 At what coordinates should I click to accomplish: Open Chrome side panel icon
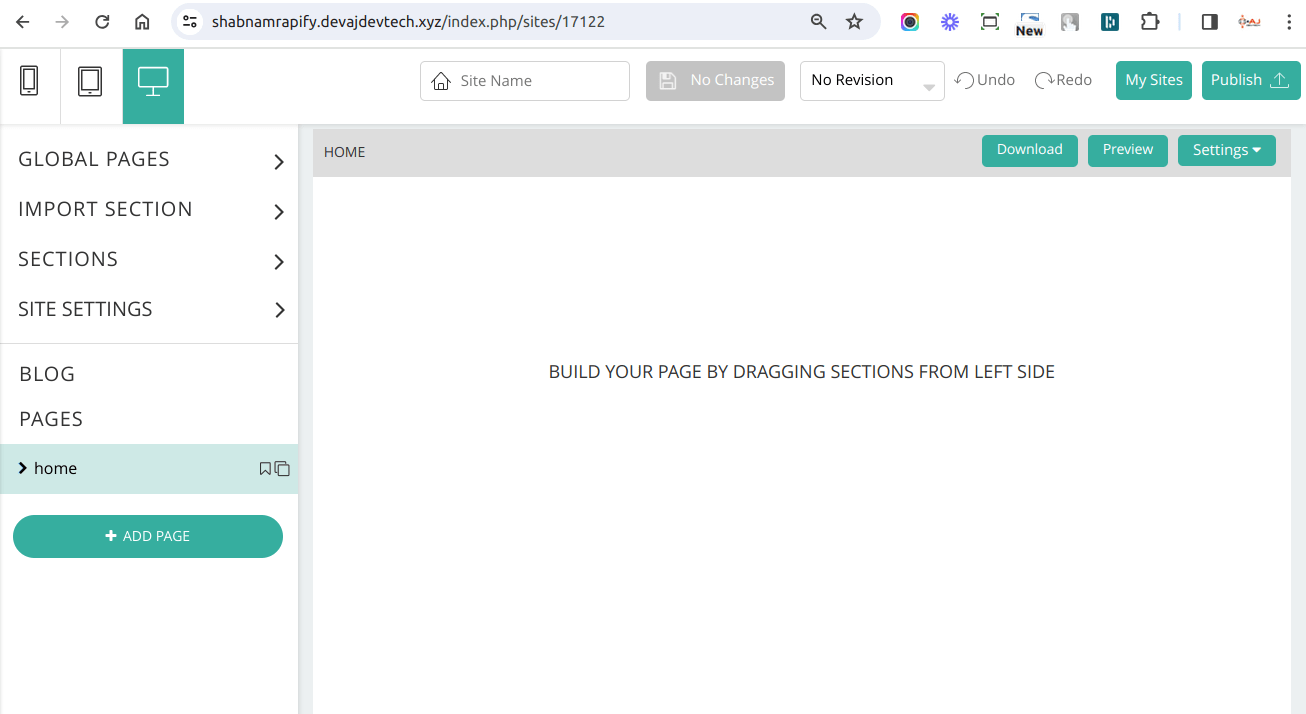coord(1209,21)
